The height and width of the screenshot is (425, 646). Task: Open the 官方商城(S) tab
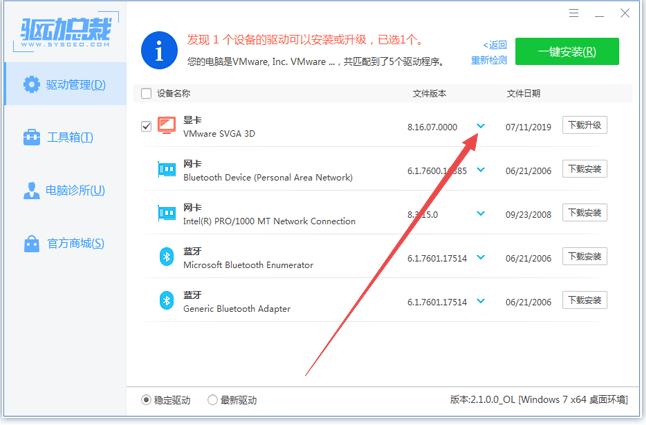[x=65, y=243]
